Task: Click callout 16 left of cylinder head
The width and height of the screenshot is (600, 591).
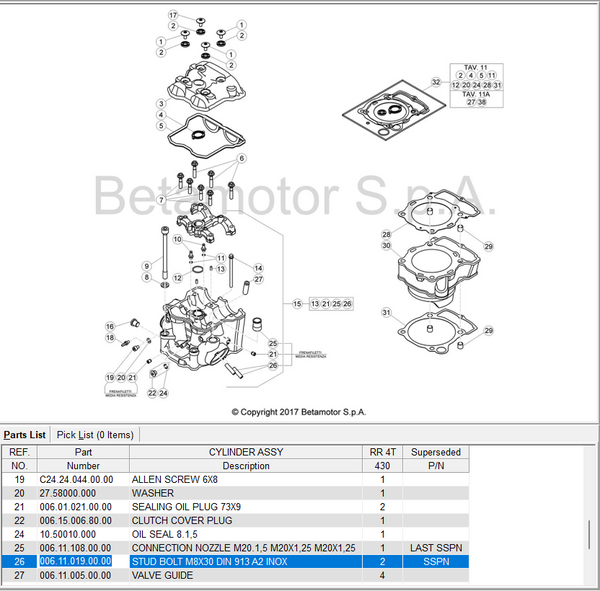Action: coord(110,326)
